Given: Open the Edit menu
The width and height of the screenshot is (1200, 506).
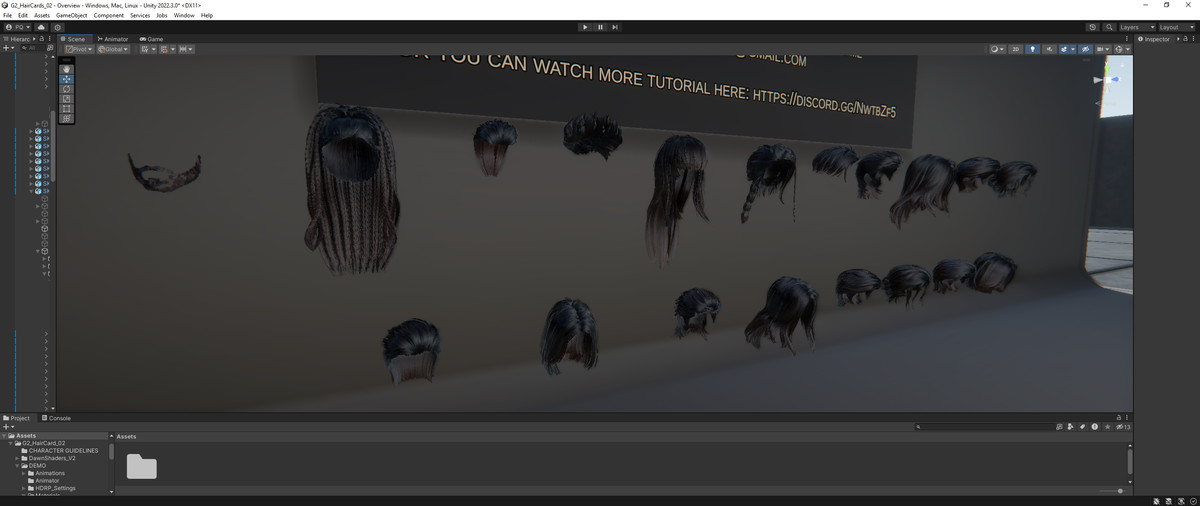Looking at the screenshot, I should [23, 16].
